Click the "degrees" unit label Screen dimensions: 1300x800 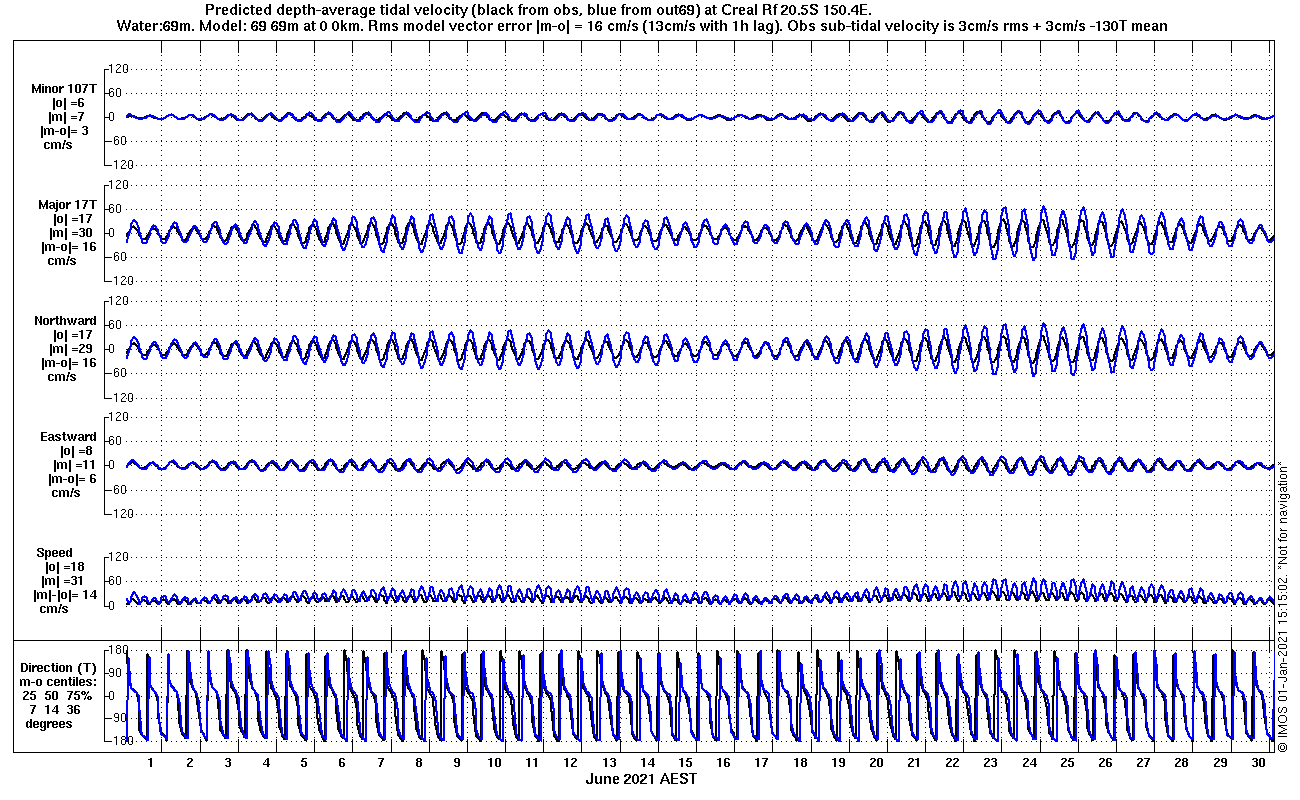click(49, 723)
